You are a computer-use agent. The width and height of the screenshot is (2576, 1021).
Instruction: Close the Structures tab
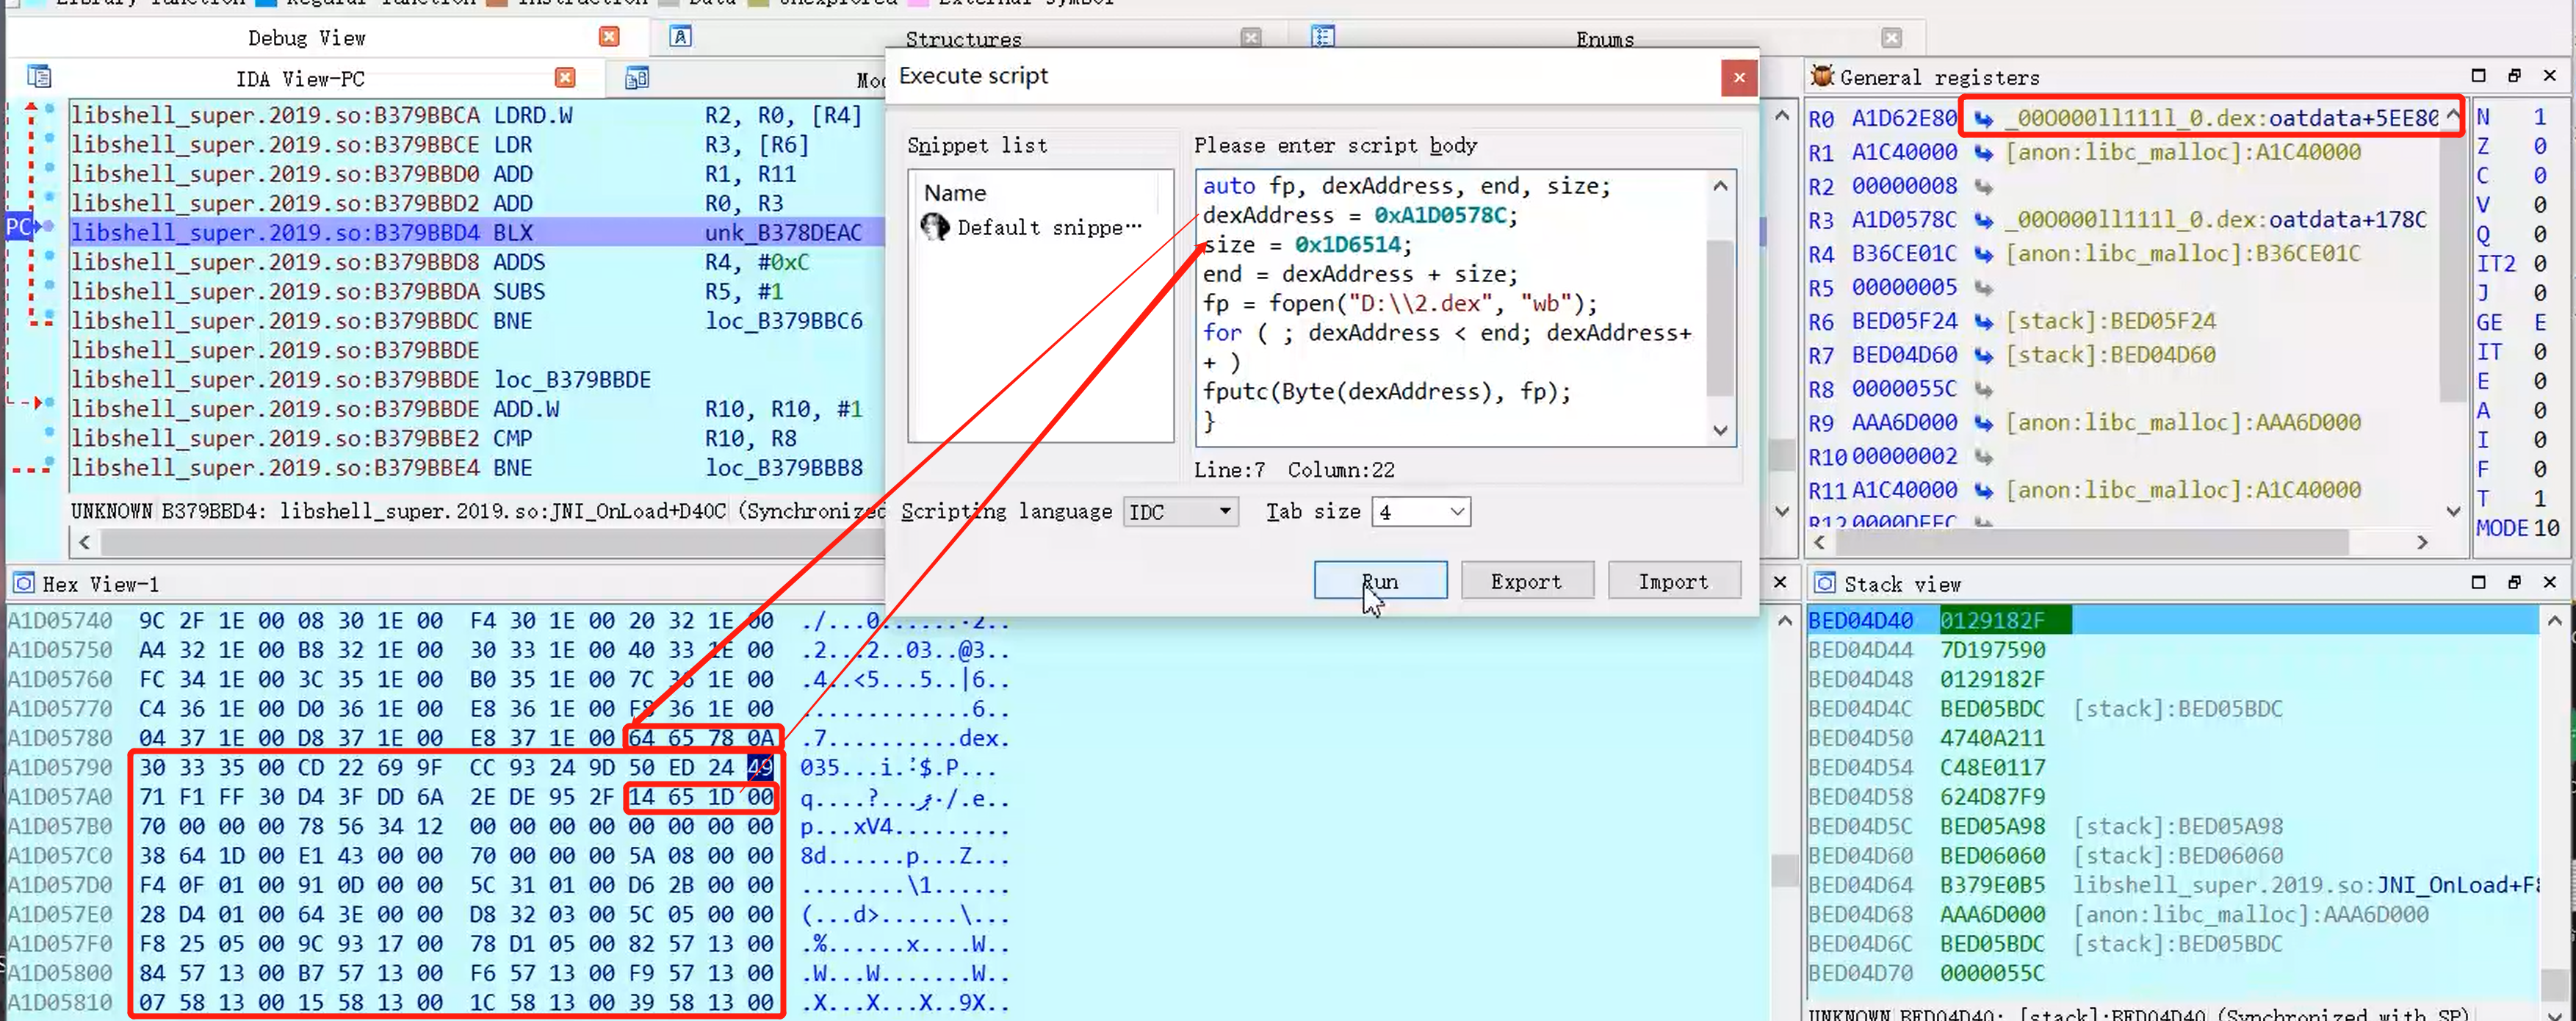point(1251,38)
